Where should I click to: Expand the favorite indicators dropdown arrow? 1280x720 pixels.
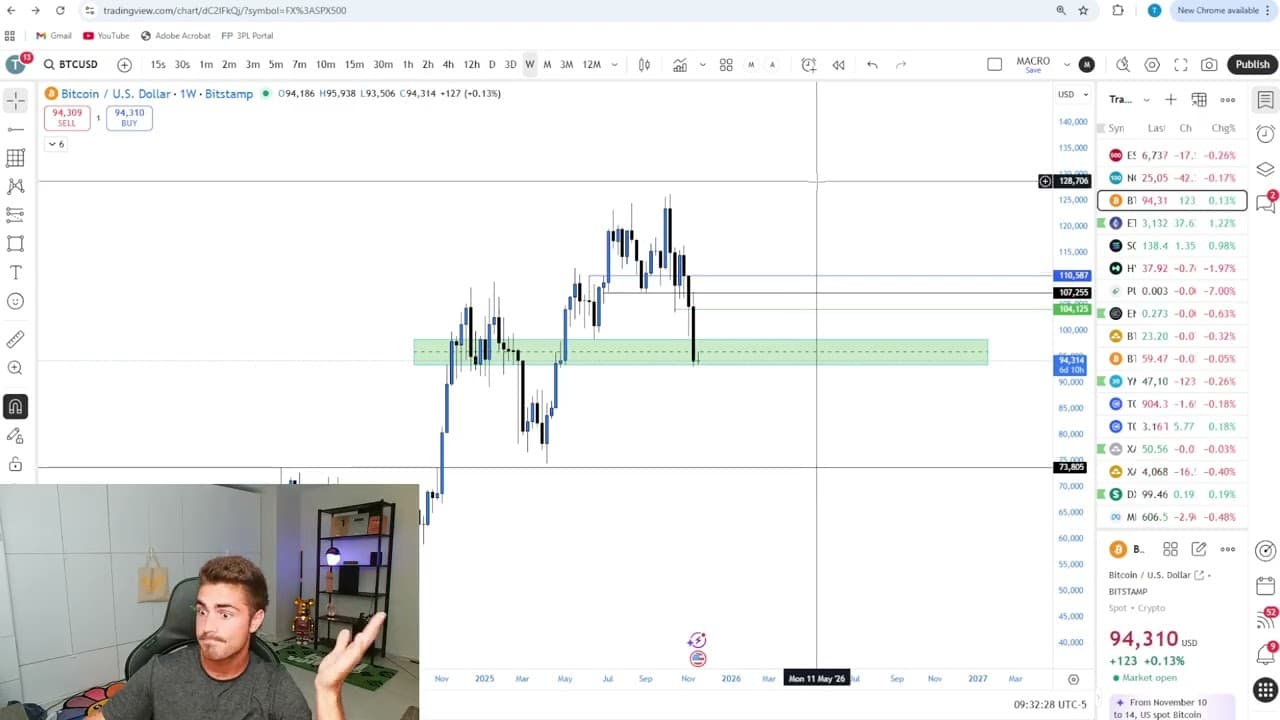702,65
